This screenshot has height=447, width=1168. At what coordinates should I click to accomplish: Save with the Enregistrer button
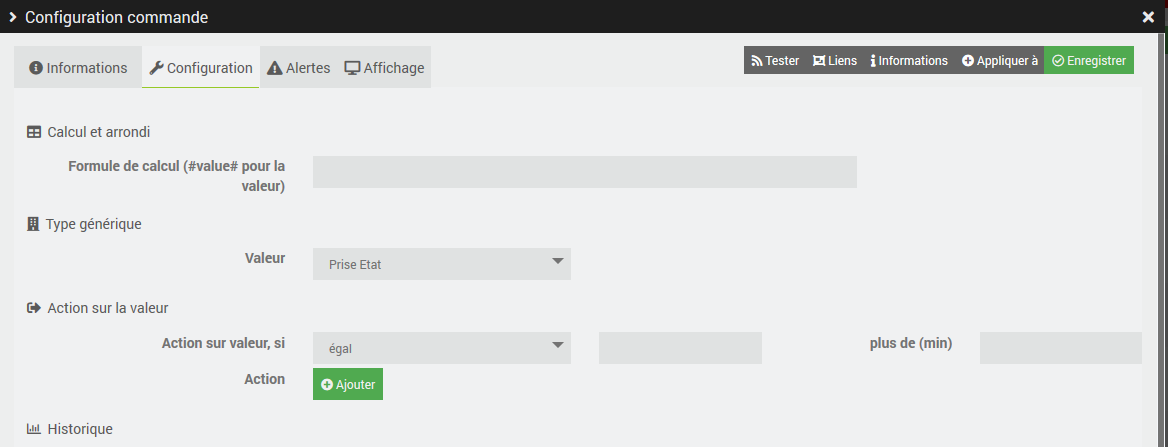coord(1089,61)
